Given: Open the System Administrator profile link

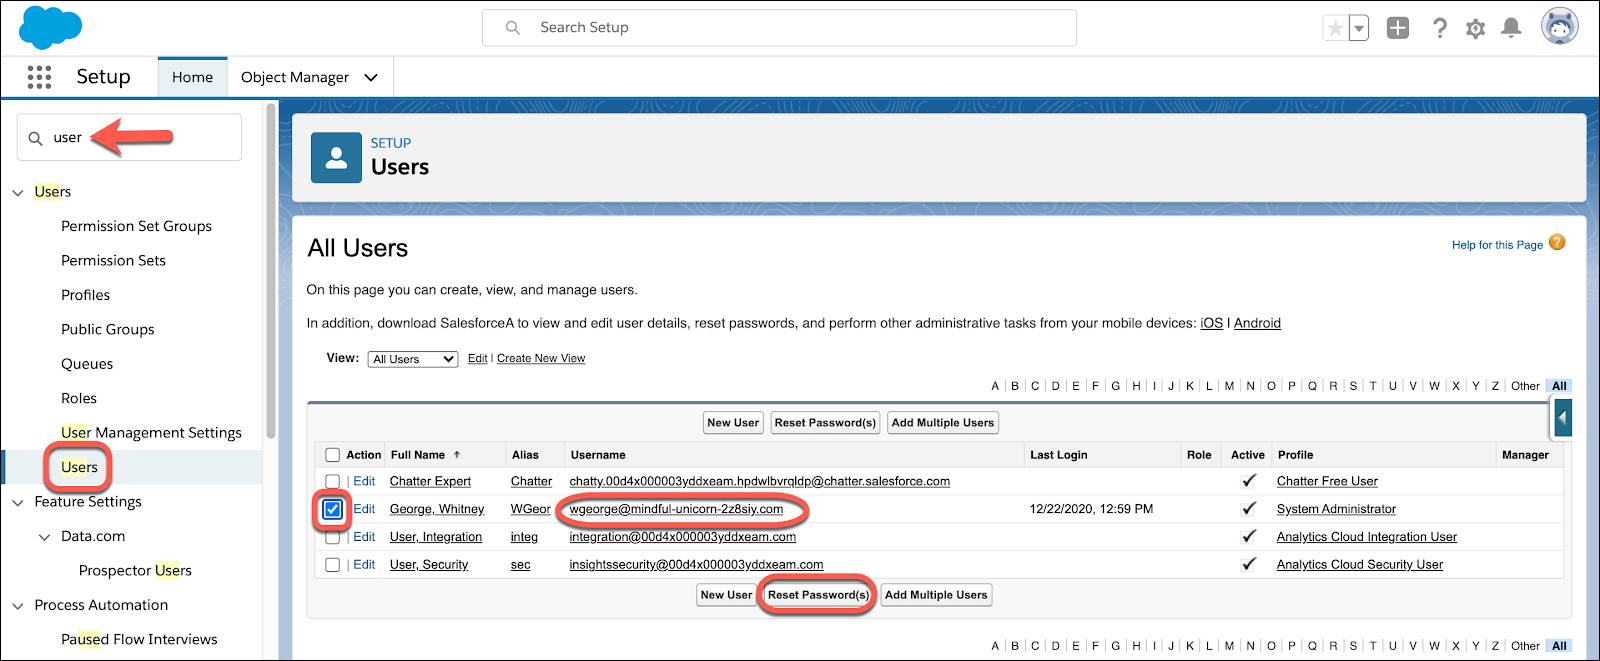Looking at the screenshot, I should (1336, 509).
